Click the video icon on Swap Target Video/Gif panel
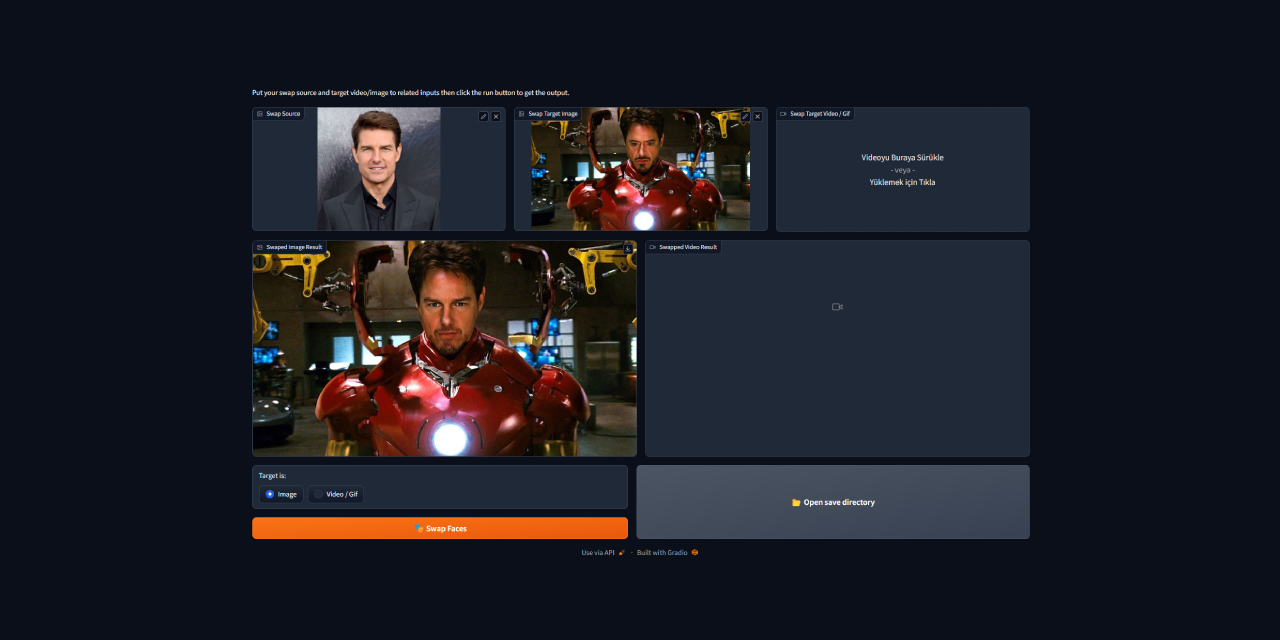The height and width of the screenshot is (640, 1280). 783,113
